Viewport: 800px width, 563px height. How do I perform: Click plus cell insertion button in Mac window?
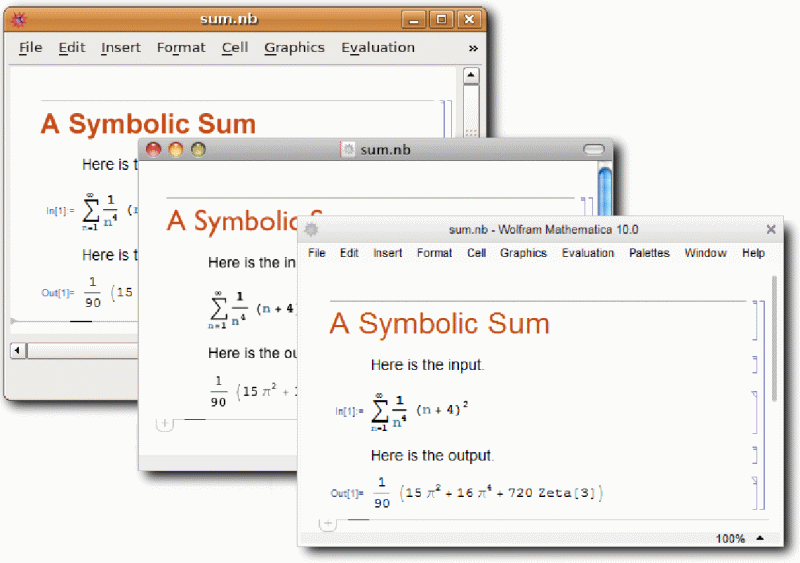click(x=165, y=424)
